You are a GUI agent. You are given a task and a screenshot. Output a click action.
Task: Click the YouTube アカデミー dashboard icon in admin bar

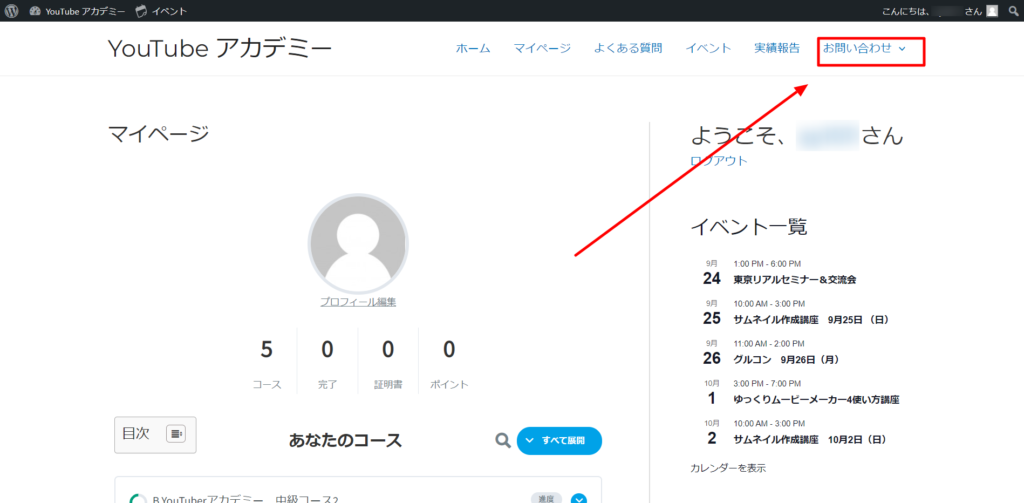click(35, 10)
